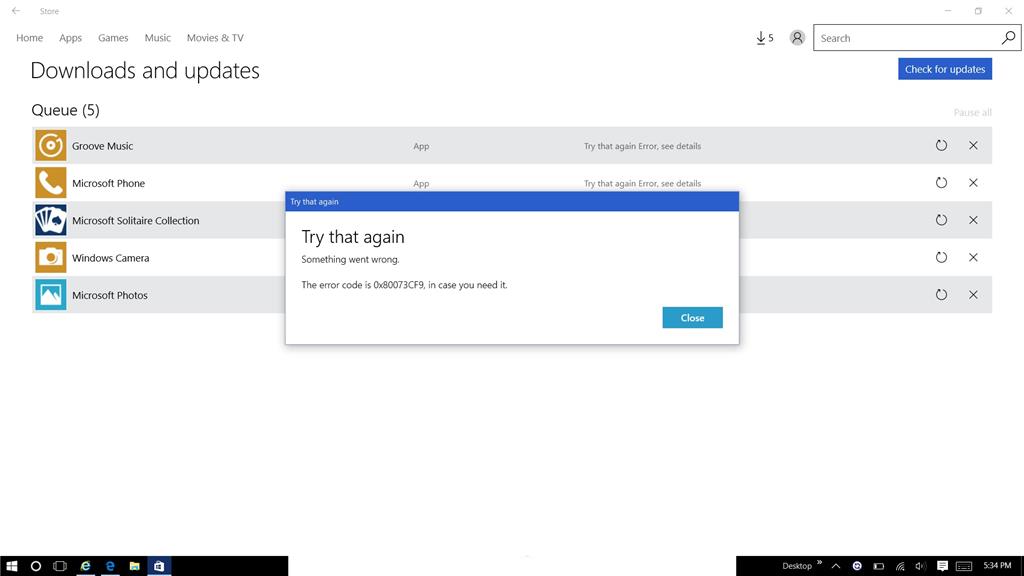Remove Windows Camera from the queue
The height and width of the screenshot is (576, 1024).
coord(973,257)
